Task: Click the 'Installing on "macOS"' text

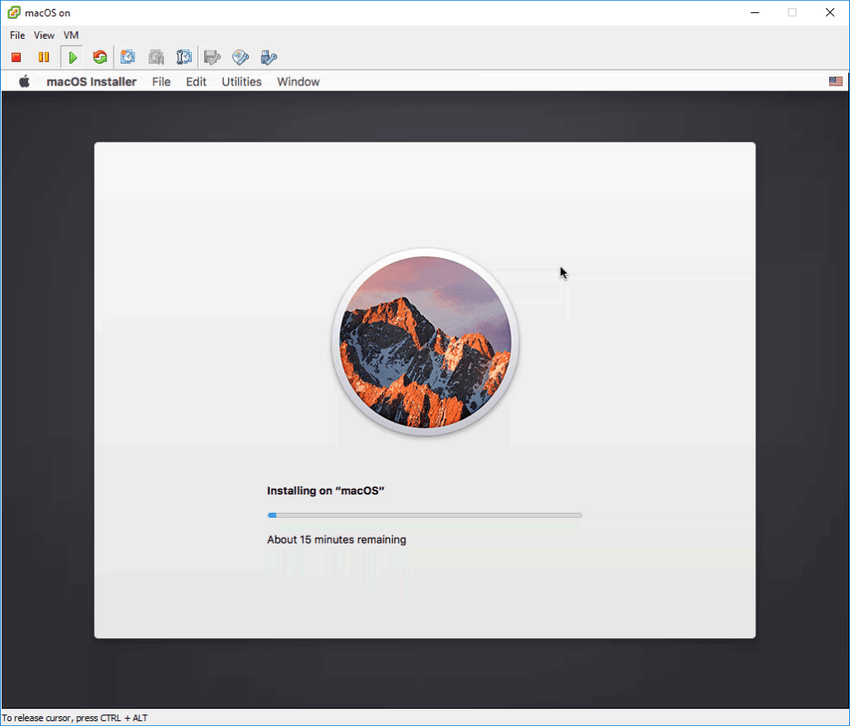Action: click(325, 491)
